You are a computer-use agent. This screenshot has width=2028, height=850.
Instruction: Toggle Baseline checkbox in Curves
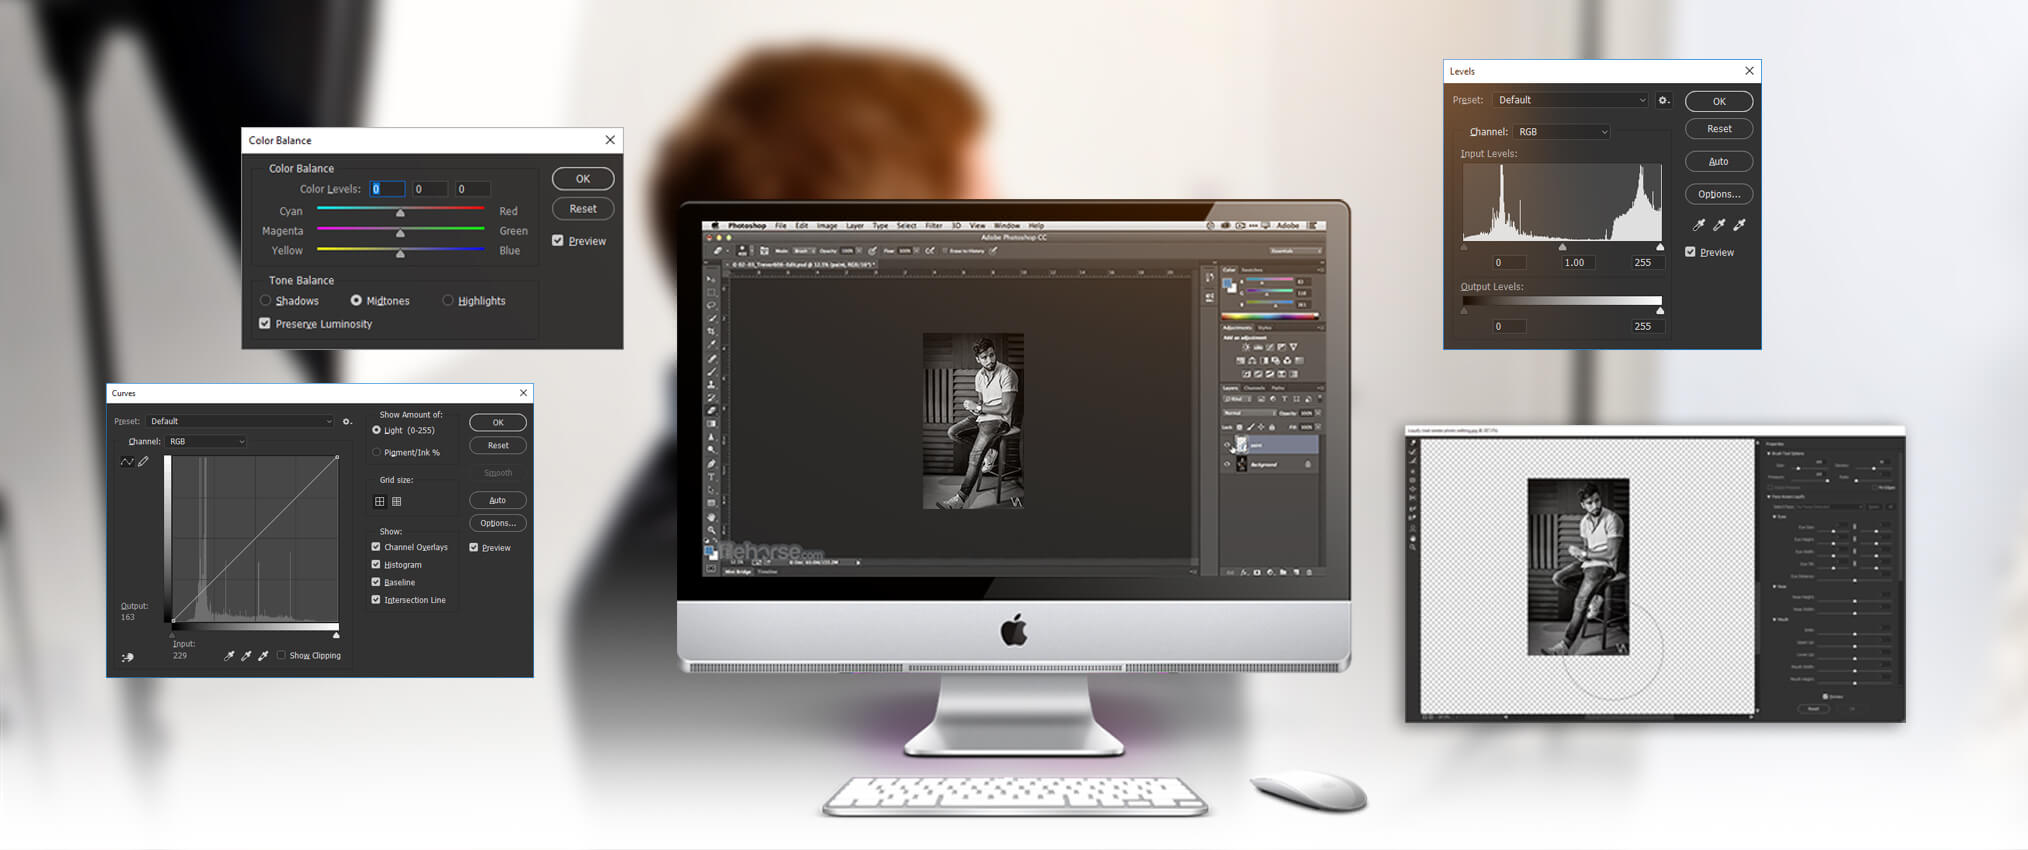click(x=376, y=582)
